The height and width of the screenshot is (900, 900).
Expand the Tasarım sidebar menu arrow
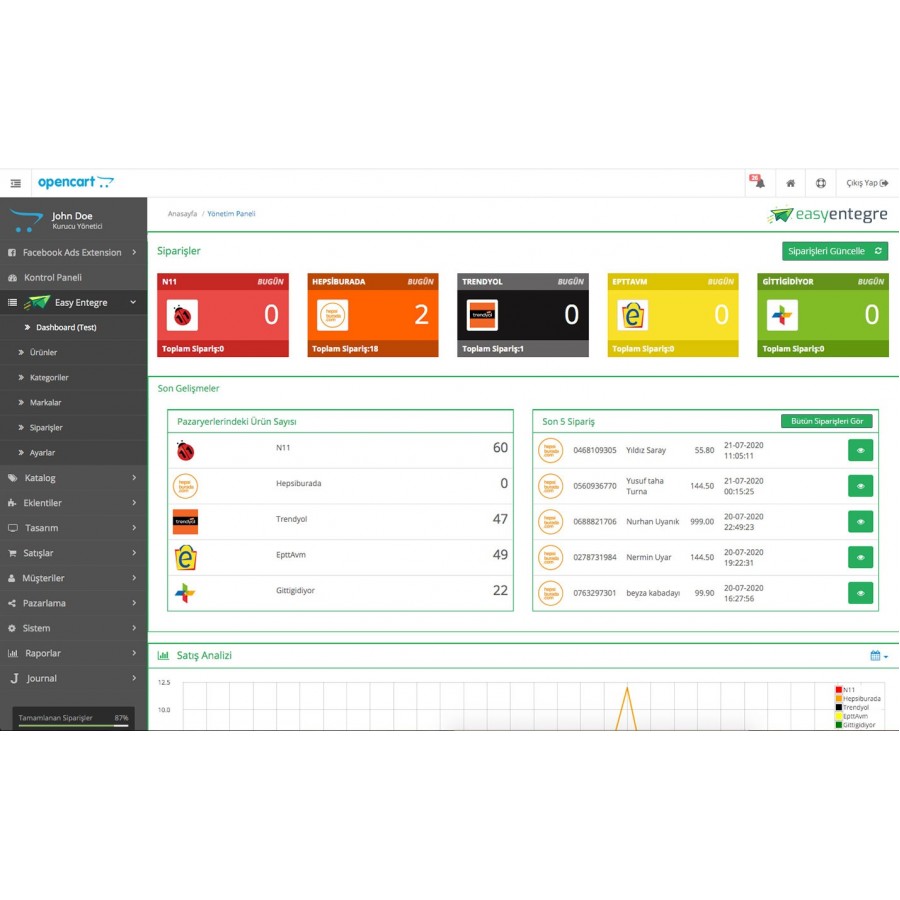[x=134, y=527]
